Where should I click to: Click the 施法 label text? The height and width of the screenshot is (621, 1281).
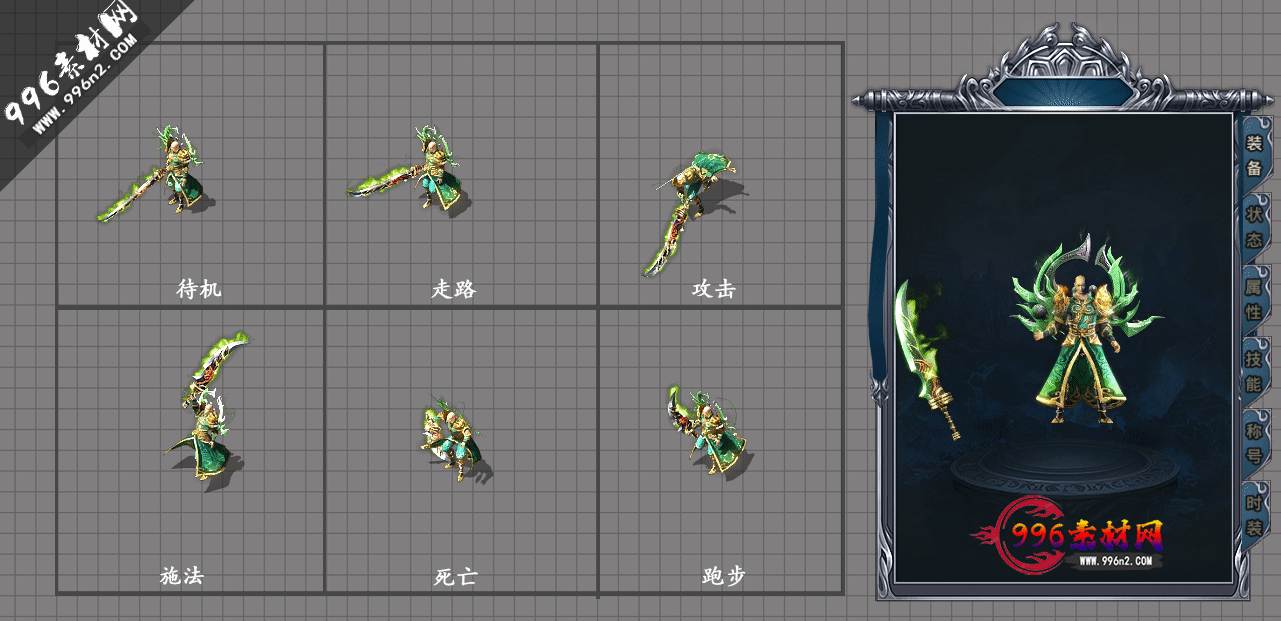[x=182, y=576]
